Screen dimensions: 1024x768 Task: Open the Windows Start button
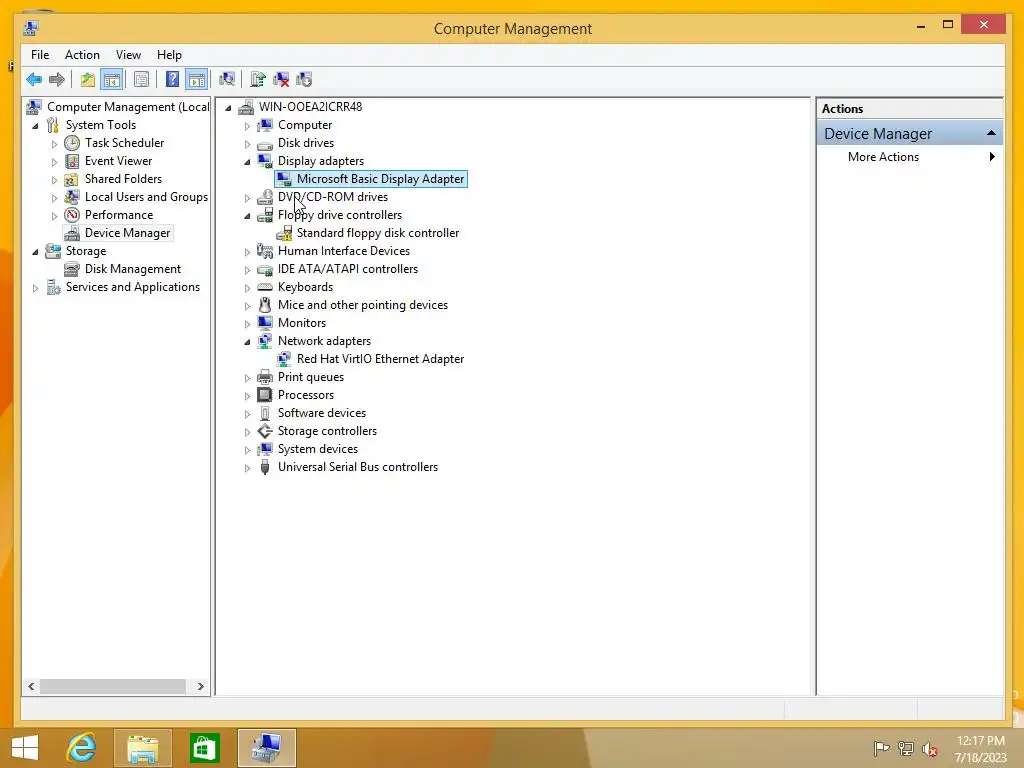coord(25,748)
